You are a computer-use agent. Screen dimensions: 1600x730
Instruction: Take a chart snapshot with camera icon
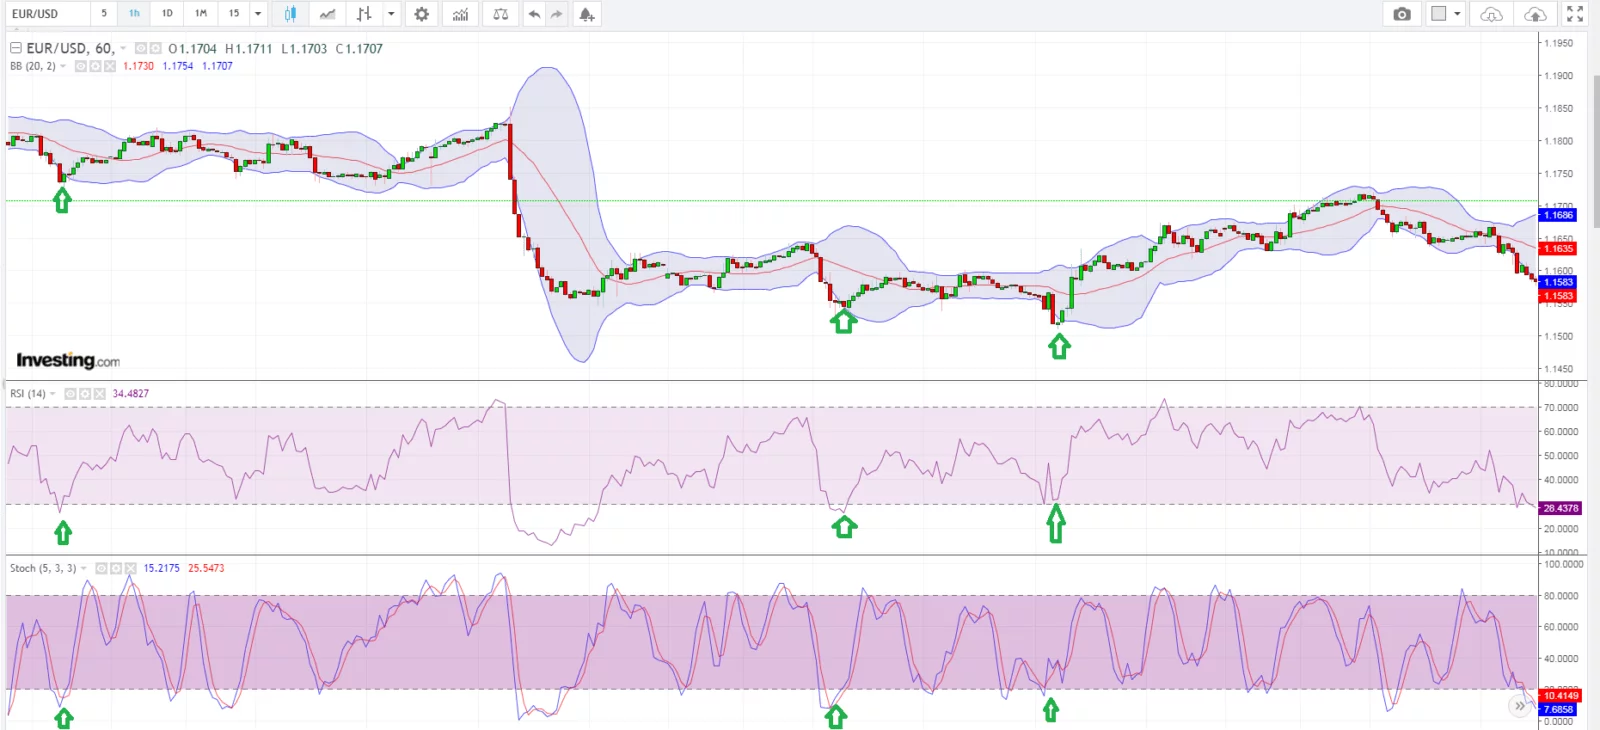click(1402, 14)
